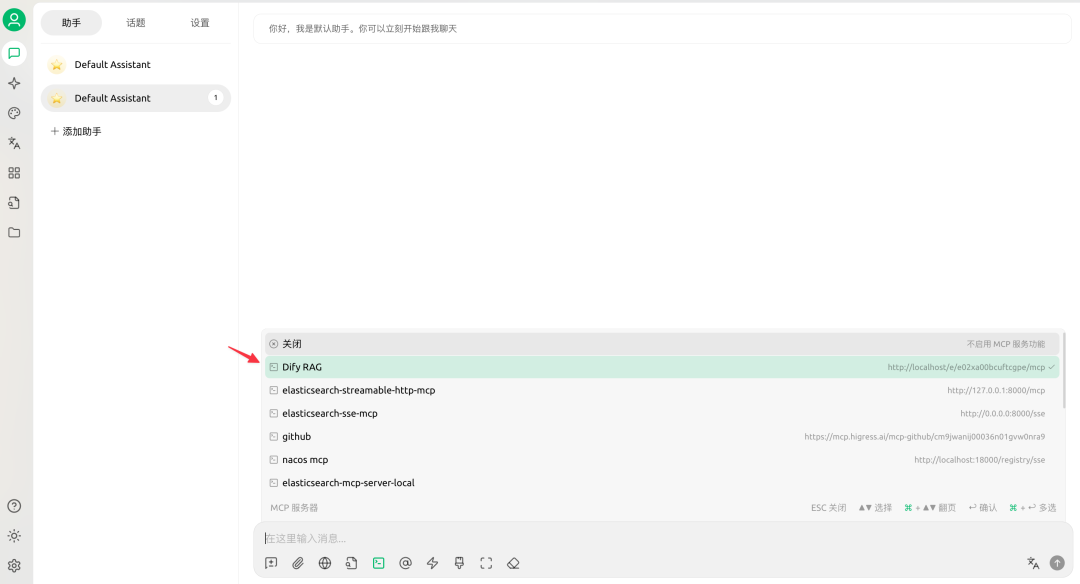This screenshot has height=584, width=1080.
Task: Click the expand input fullscreen icon
Action: (x=486, y=563)
